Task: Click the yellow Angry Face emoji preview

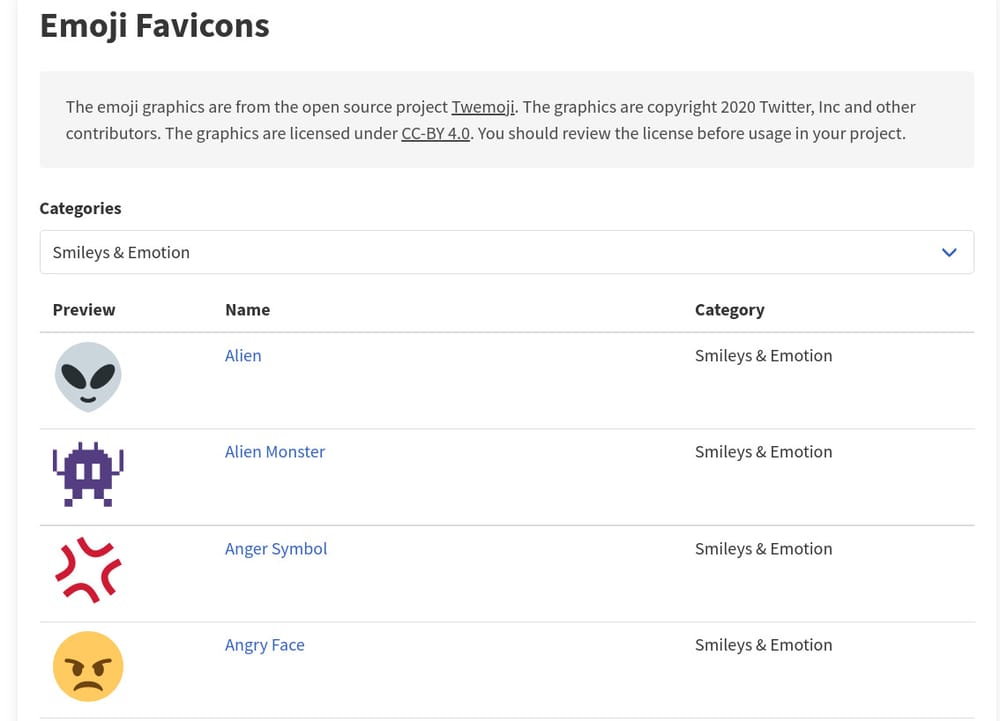Action: (88, 665)
